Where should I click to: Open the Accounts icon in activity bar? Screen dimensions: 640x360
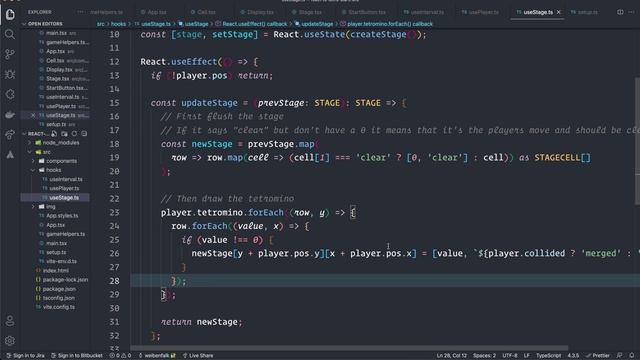(x=10, y=321)
